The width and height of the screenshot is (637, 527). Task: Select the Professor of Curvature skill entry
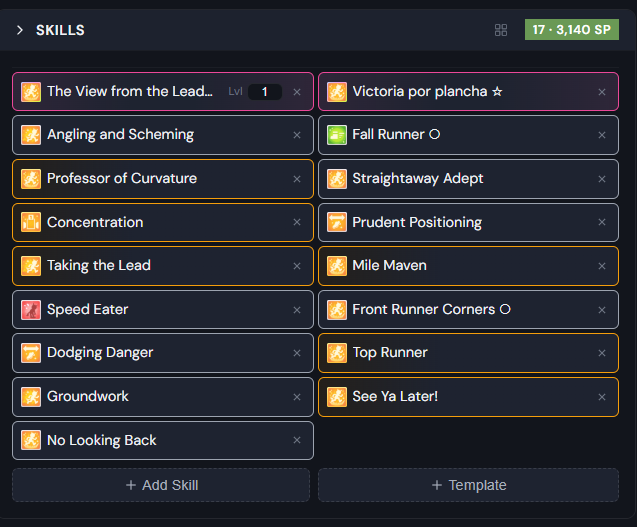pos(163,179)
